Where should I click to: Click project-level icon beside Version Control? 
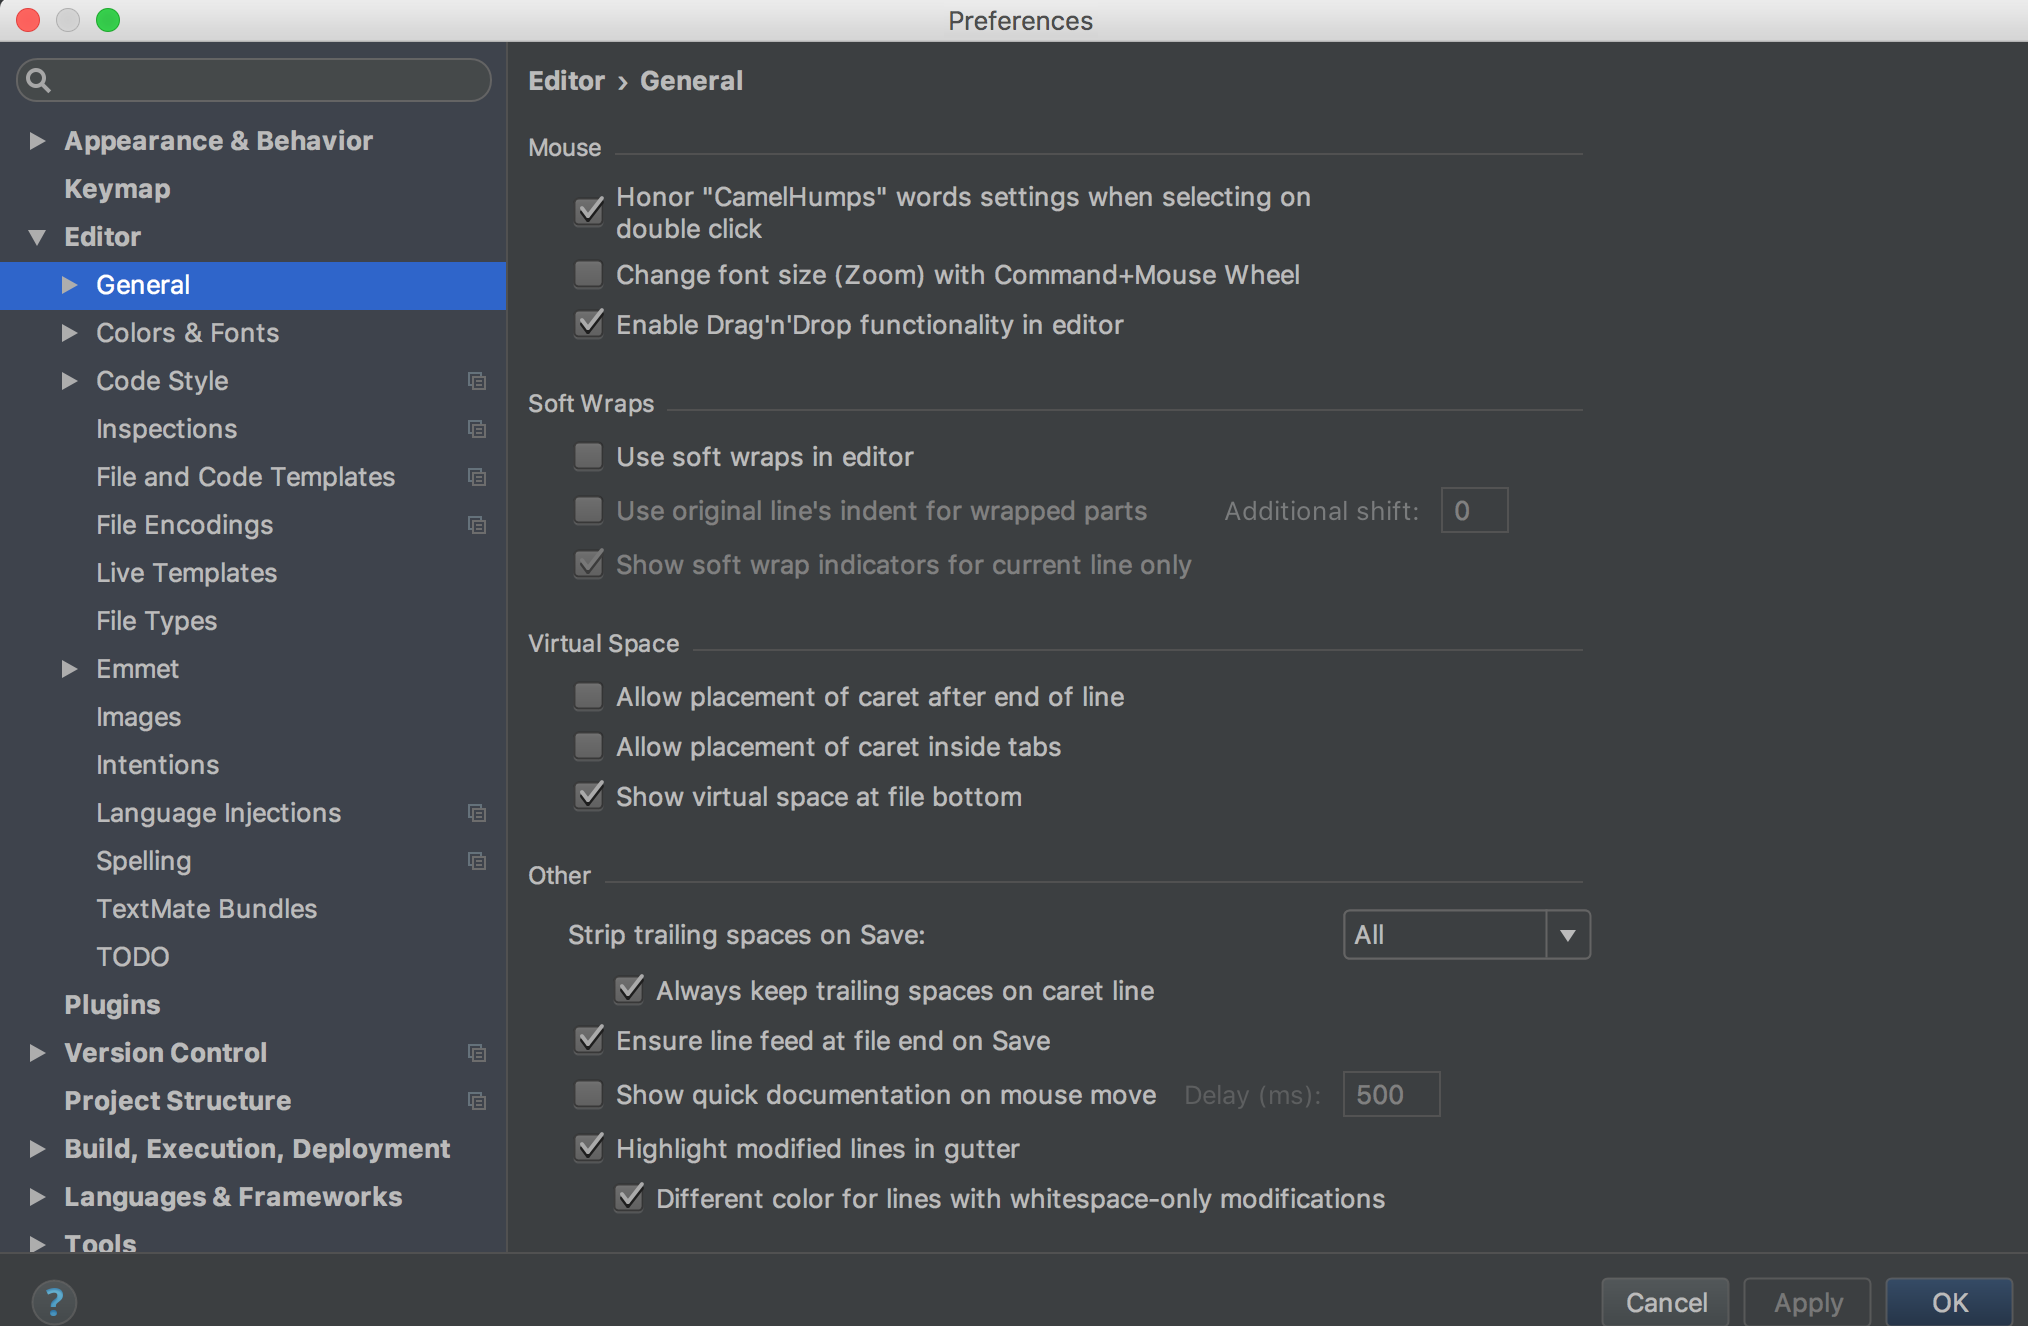pos(477,1053)
